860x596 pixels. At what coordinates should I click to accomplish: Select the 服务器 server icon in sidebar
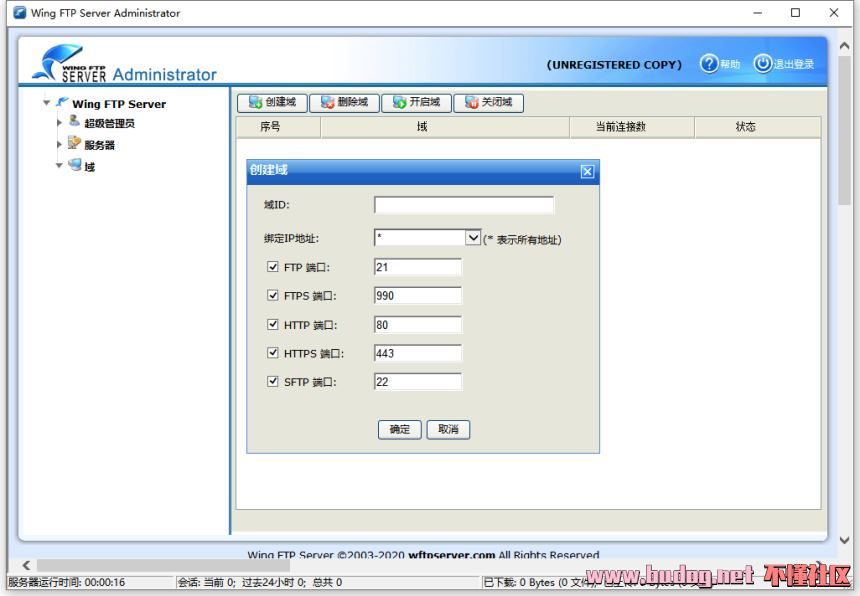click(x=73, y=144)
